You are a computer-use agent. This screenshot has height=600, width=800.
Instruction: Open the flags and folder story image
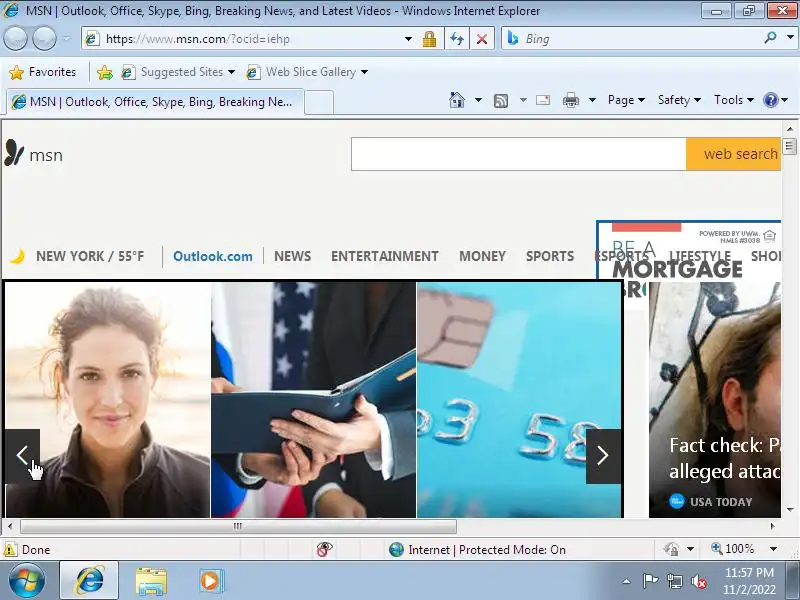click(x=313, y=400)
